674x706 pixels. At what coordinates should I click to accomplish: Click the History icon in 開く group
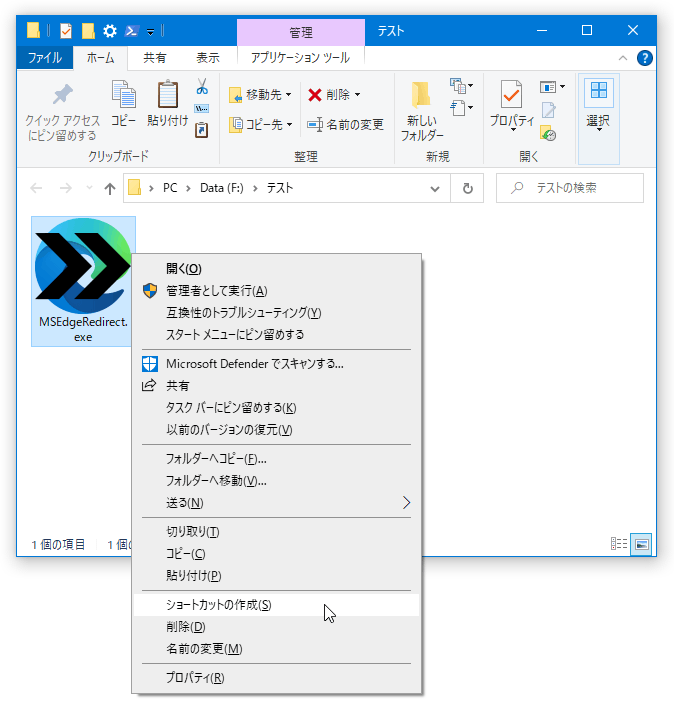tap(548, 133)
